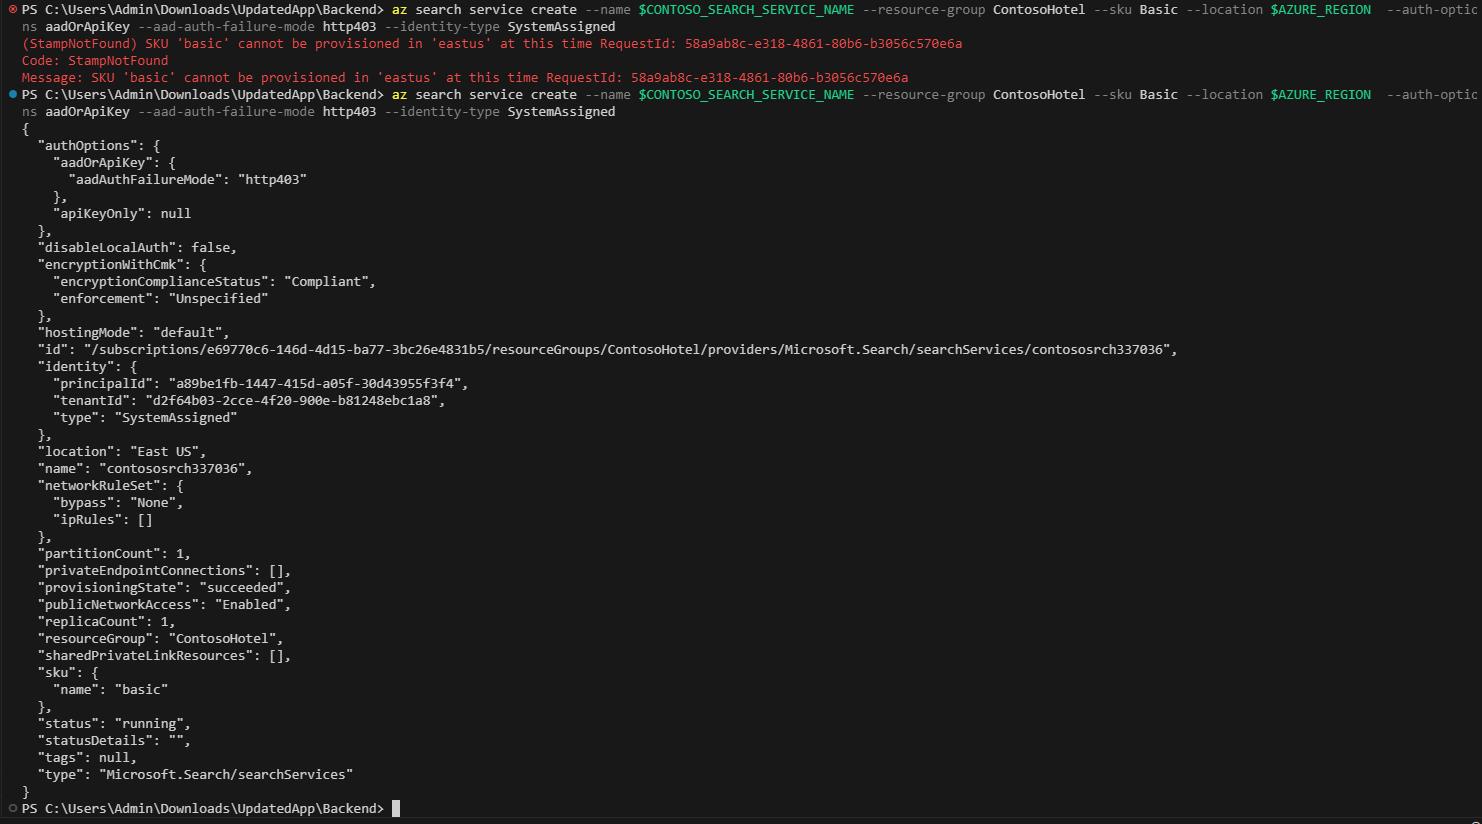Click the red '(StampNotFound) SKU' error line
Screen dimensions: 1482x824
492,44
